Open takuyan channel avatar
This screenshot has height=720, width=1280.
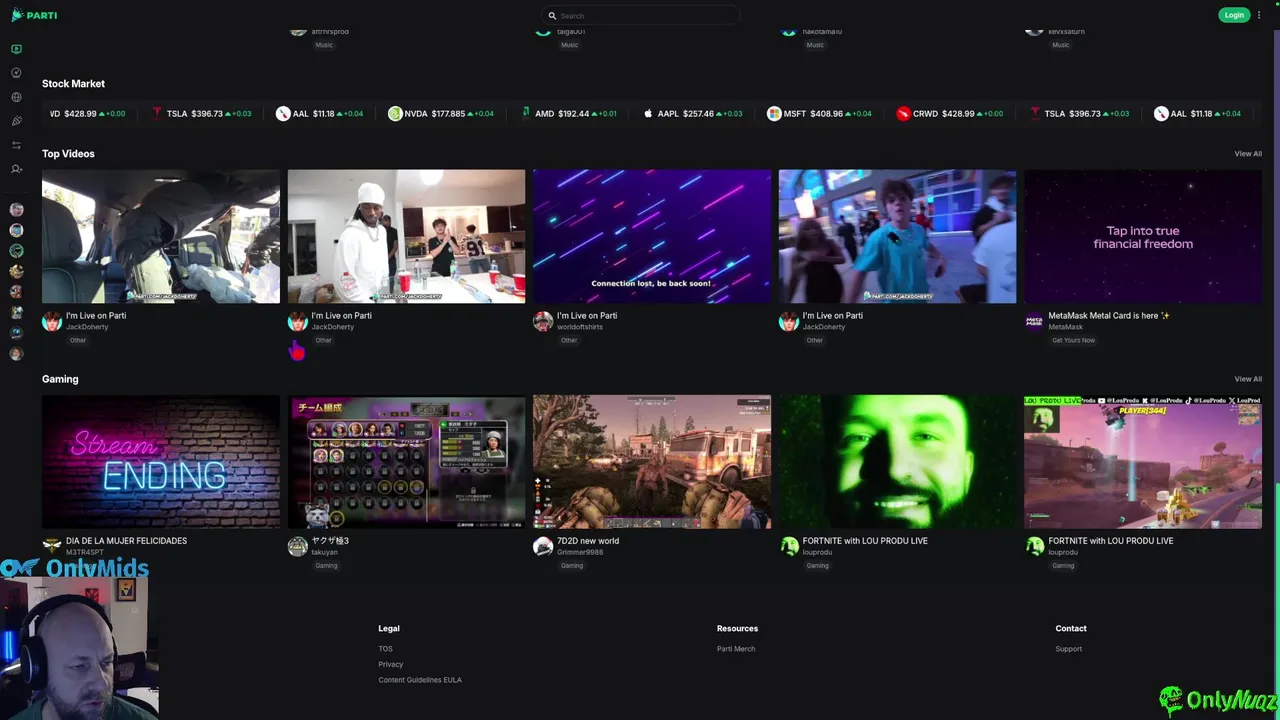[297, 546]
